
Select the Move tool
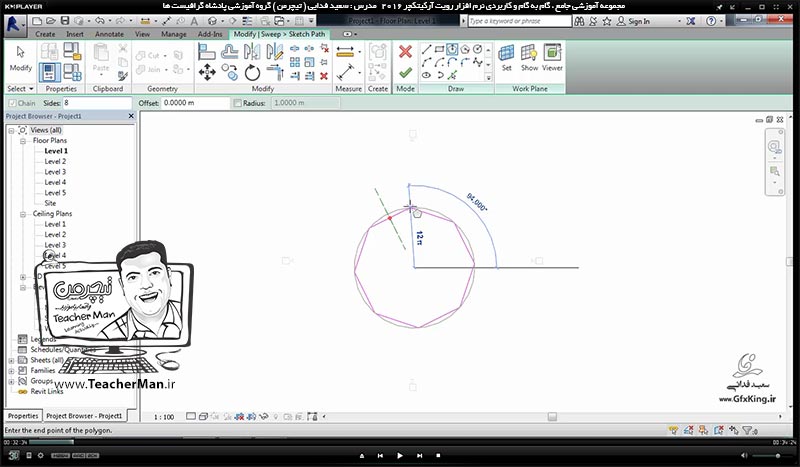click(207, 72)
